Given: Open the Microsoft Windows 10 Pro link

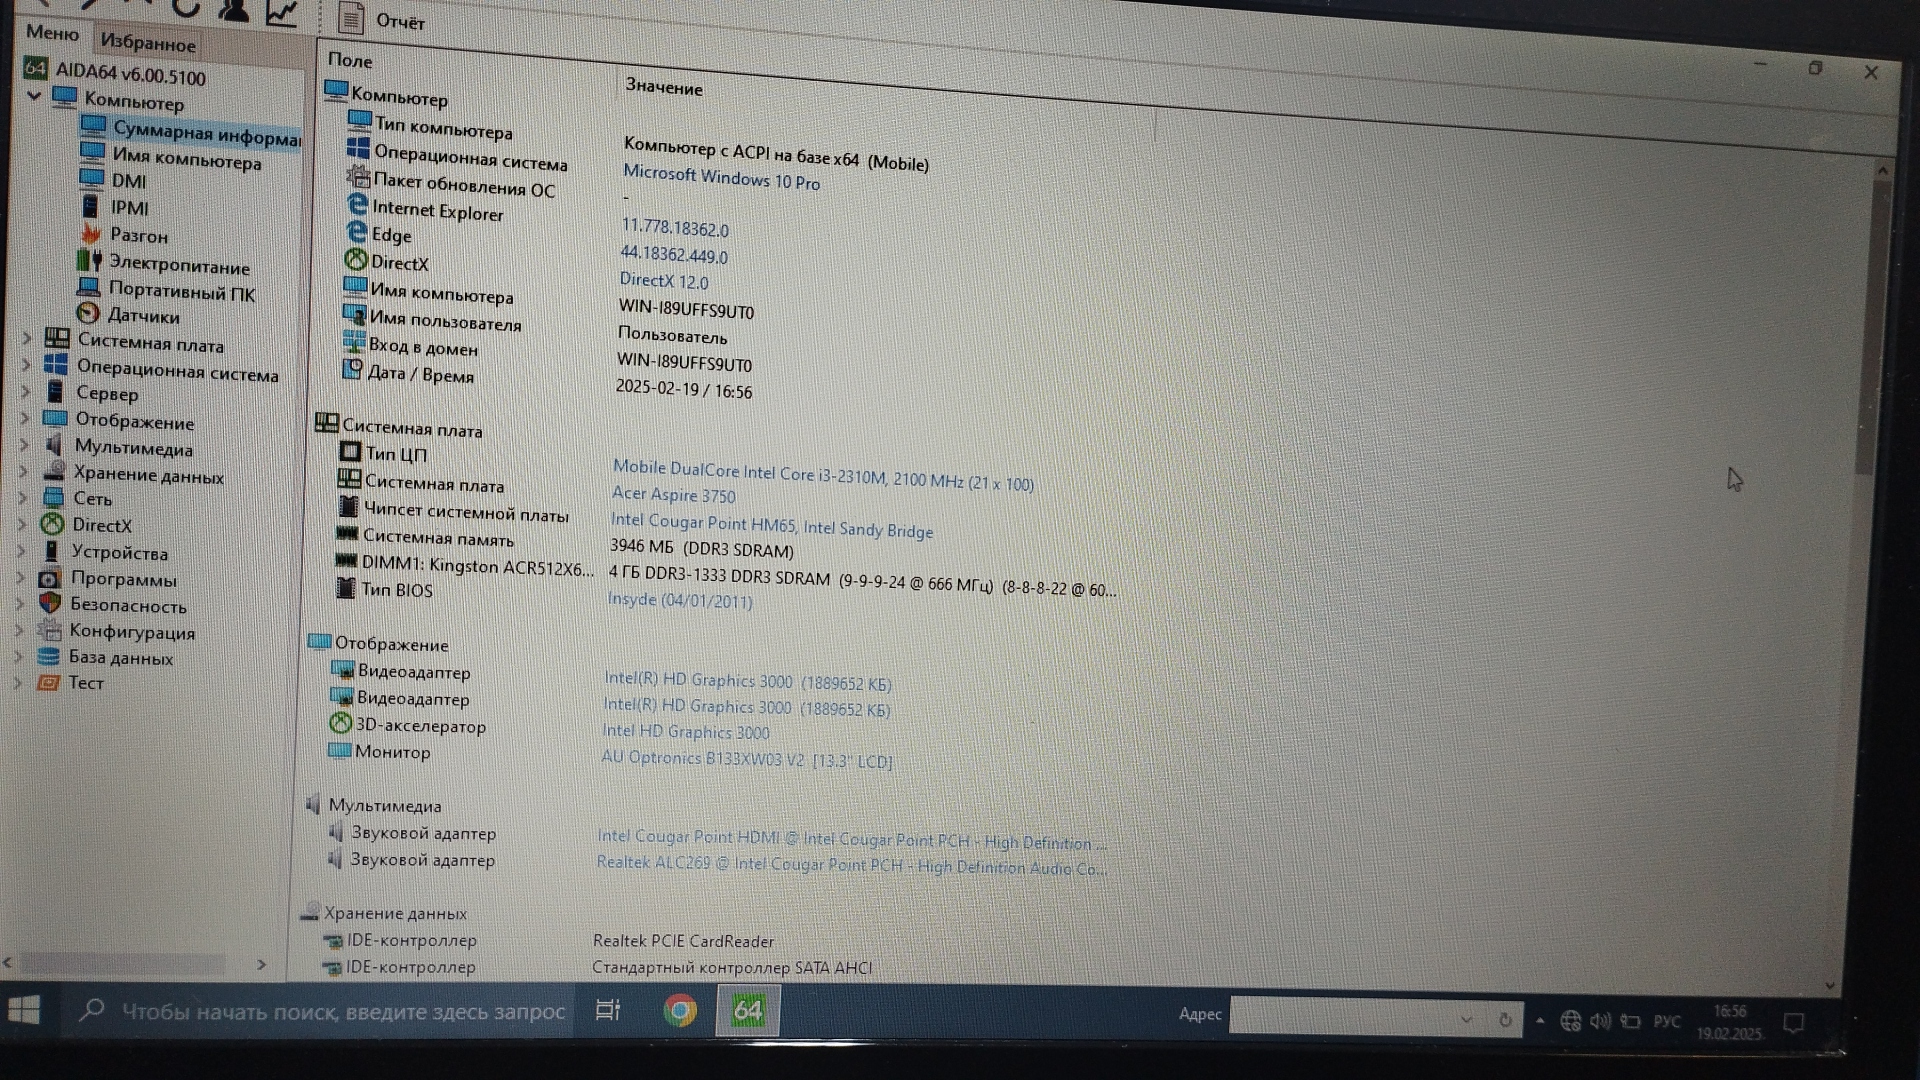Looking at the screenshot, I should coord(721,178).
